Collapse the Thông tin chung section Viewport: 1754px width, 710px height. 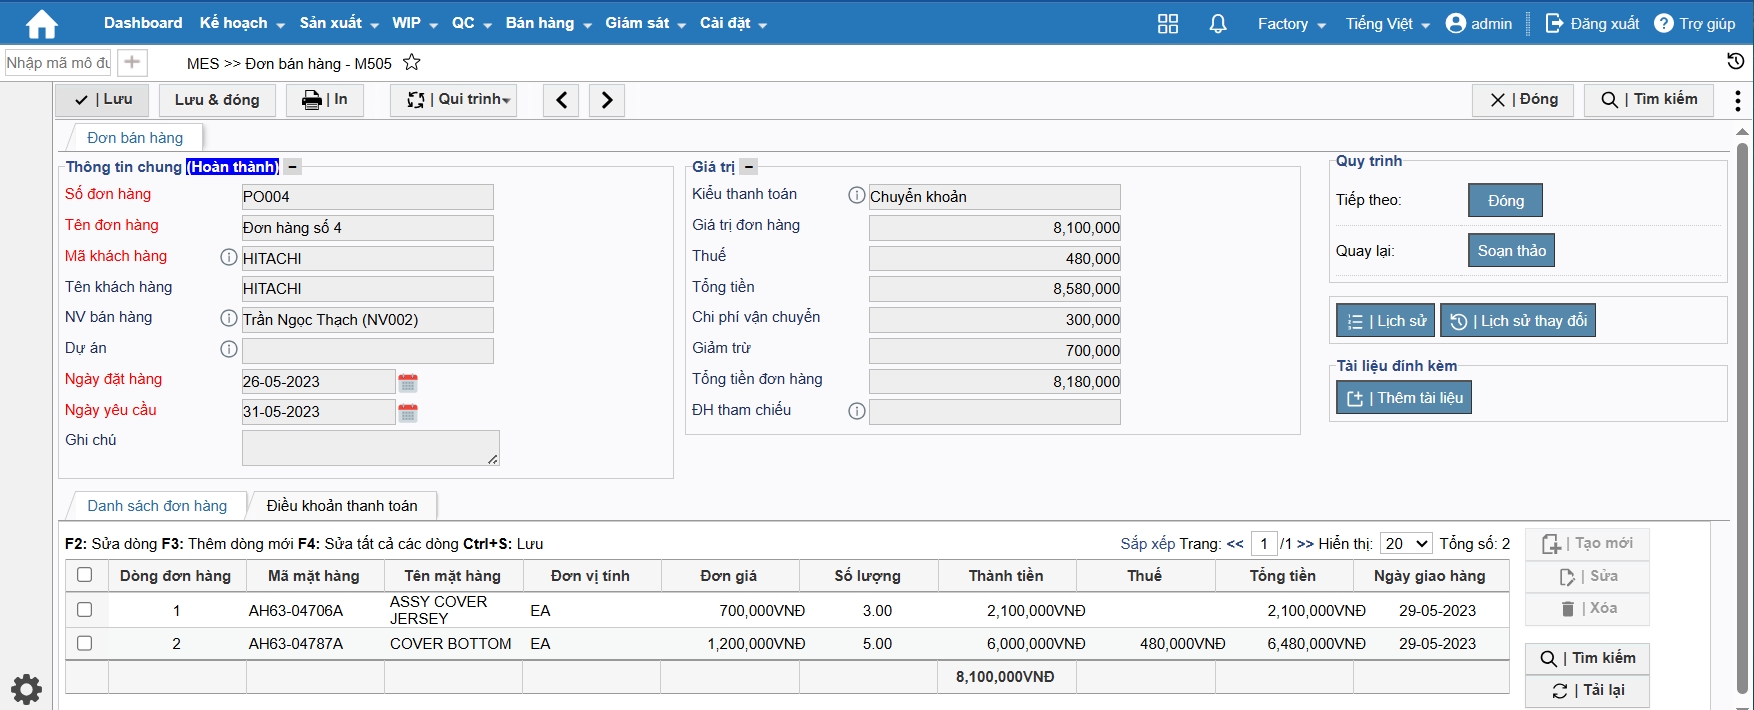(292, 167)
